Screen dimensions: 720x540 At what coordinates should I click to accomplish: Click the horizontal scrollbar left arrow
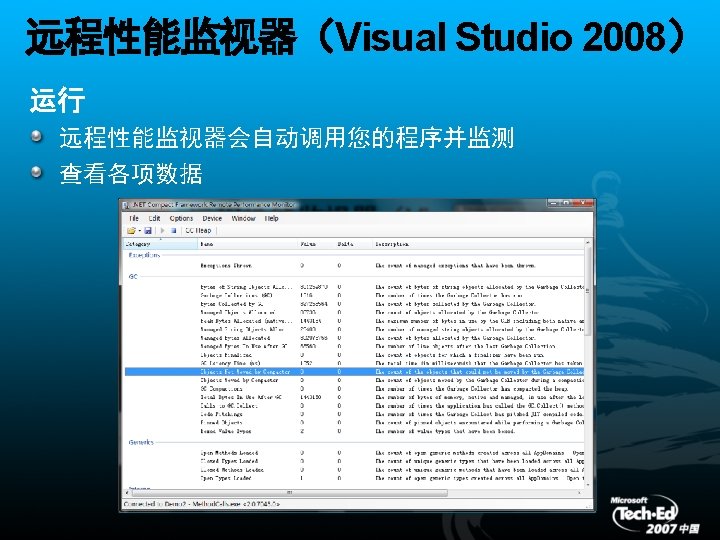tap(128, 493)
